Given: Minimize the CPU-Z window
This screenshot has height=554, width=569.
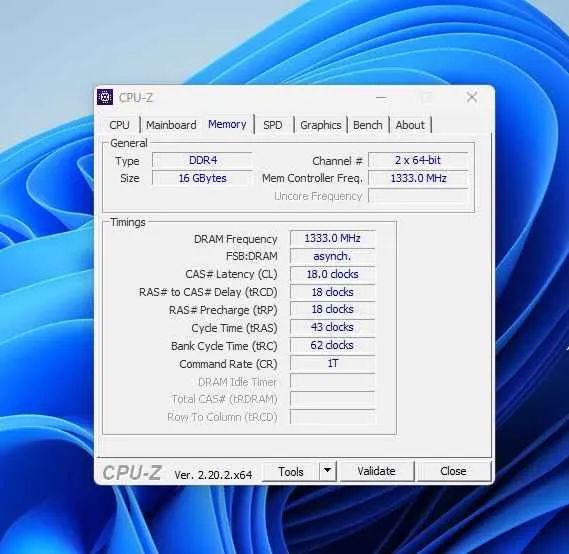Looking at the screenshot, I should tap(381, 97).
